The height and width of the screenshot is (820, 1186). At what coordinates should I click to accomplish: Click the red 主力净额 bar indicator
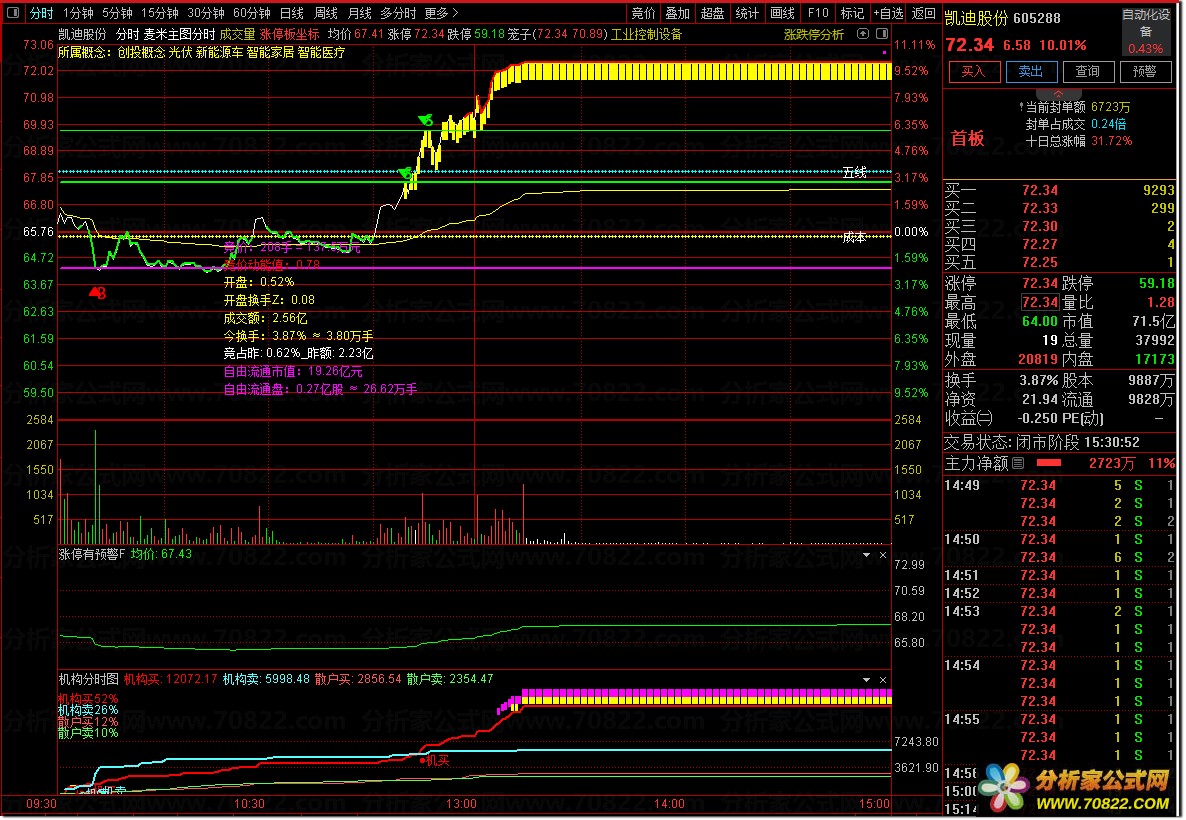coord(1048,463)
